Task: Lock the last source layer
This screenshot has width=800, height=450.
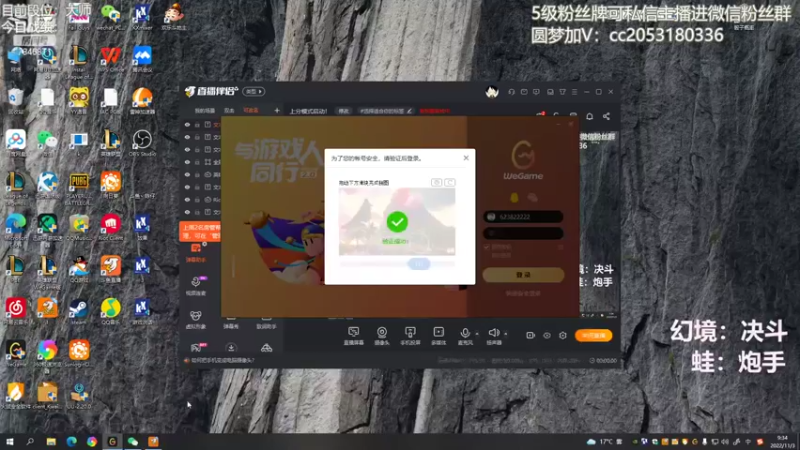Action: (x=197, y=212)
